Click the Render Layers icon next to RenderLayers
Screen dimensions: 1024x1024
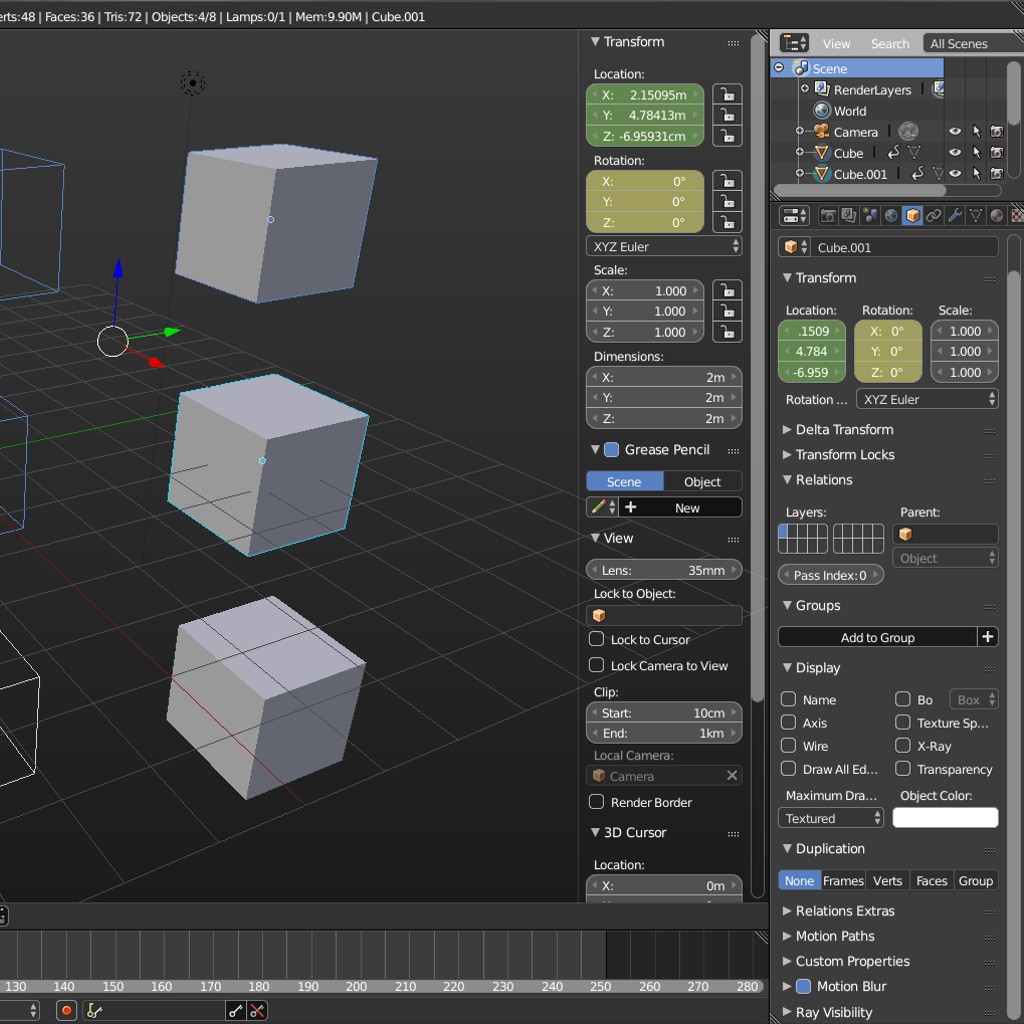(938, 90)
